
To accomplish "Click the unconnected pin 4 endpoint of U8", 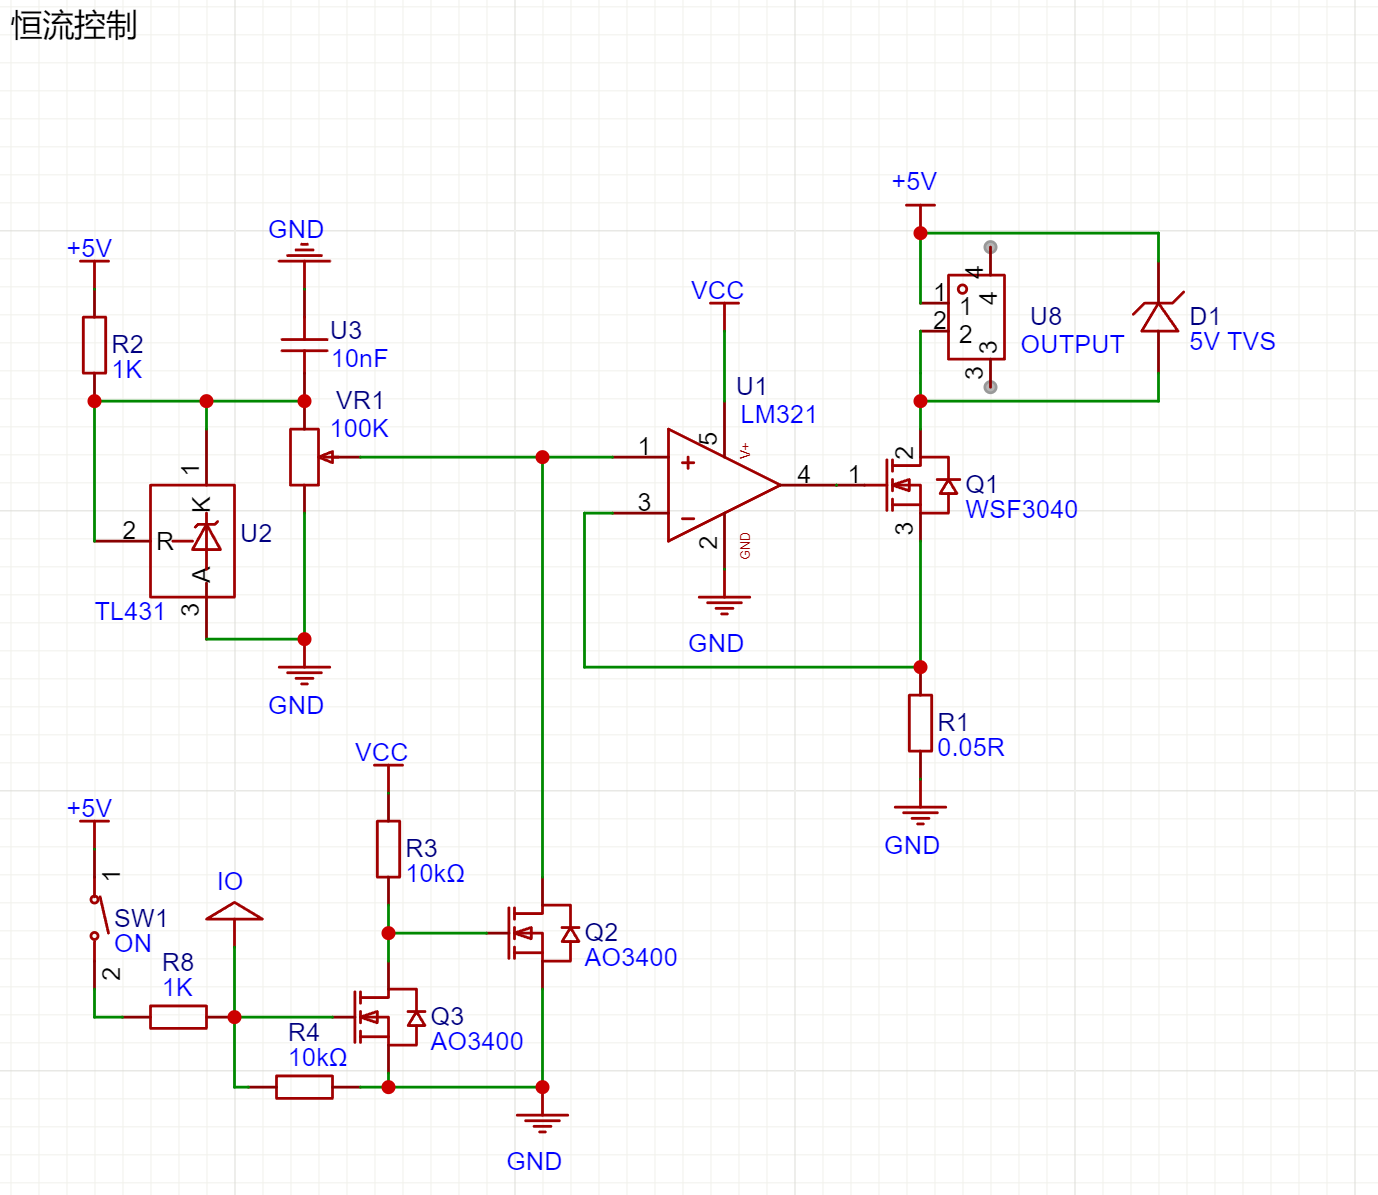I will point(990,247).
